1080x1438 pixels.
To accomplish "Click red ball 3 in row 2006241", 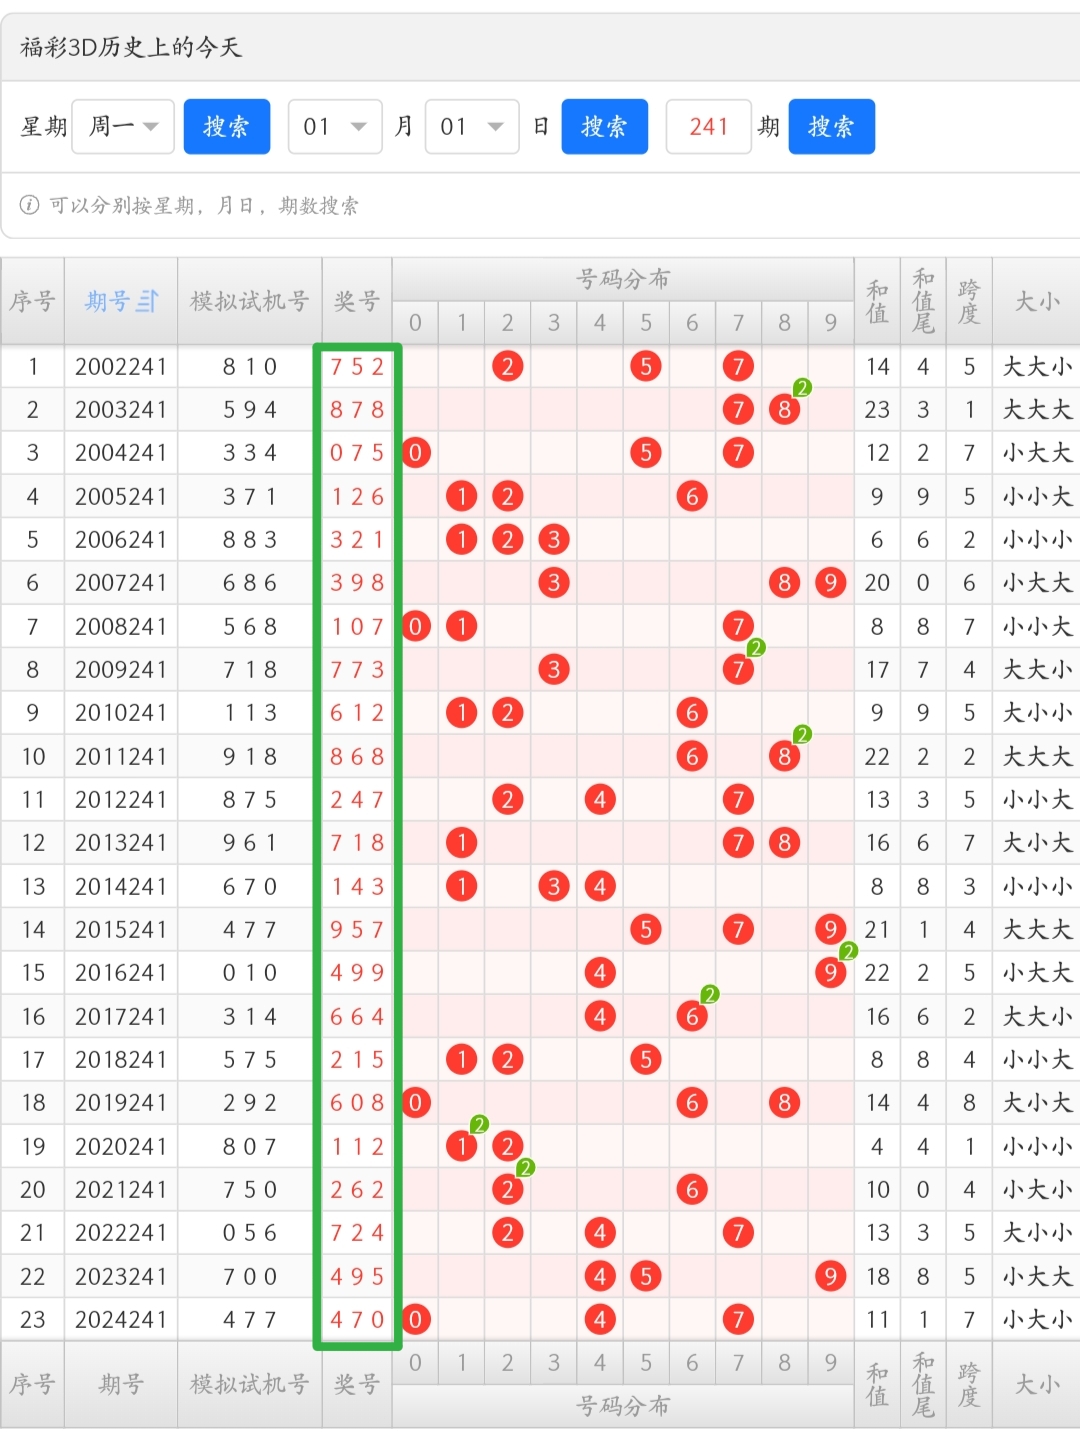I will 554,540.
